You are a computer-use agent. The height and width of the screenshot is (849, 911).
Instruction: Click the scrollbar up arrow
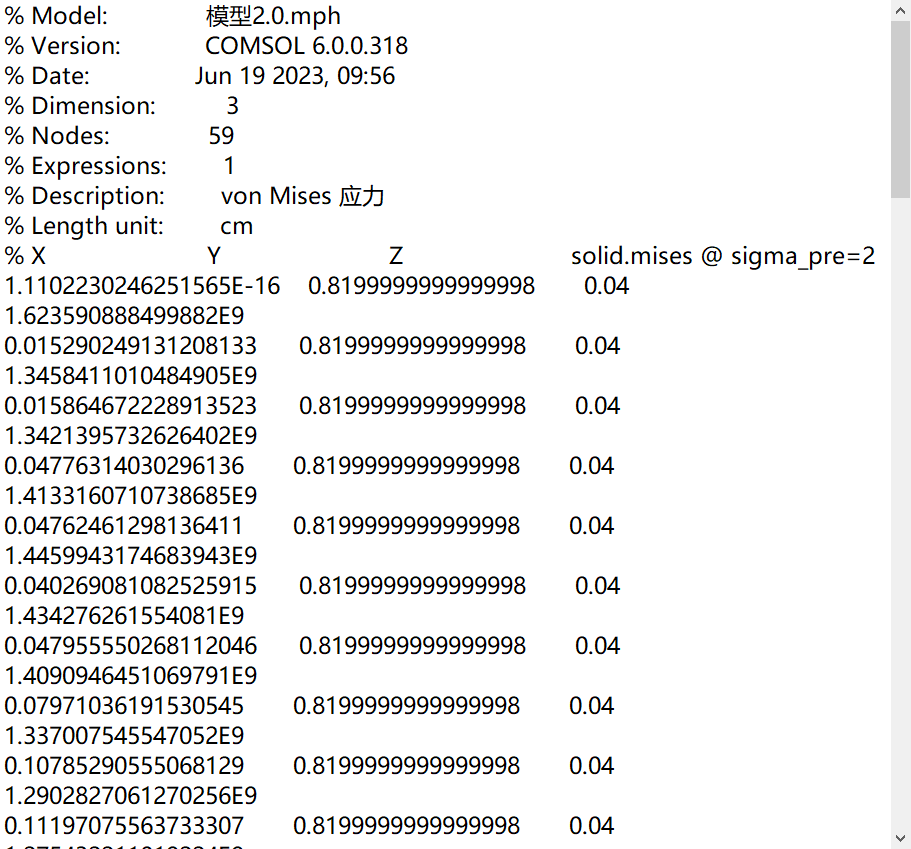[x=900, y=10]
